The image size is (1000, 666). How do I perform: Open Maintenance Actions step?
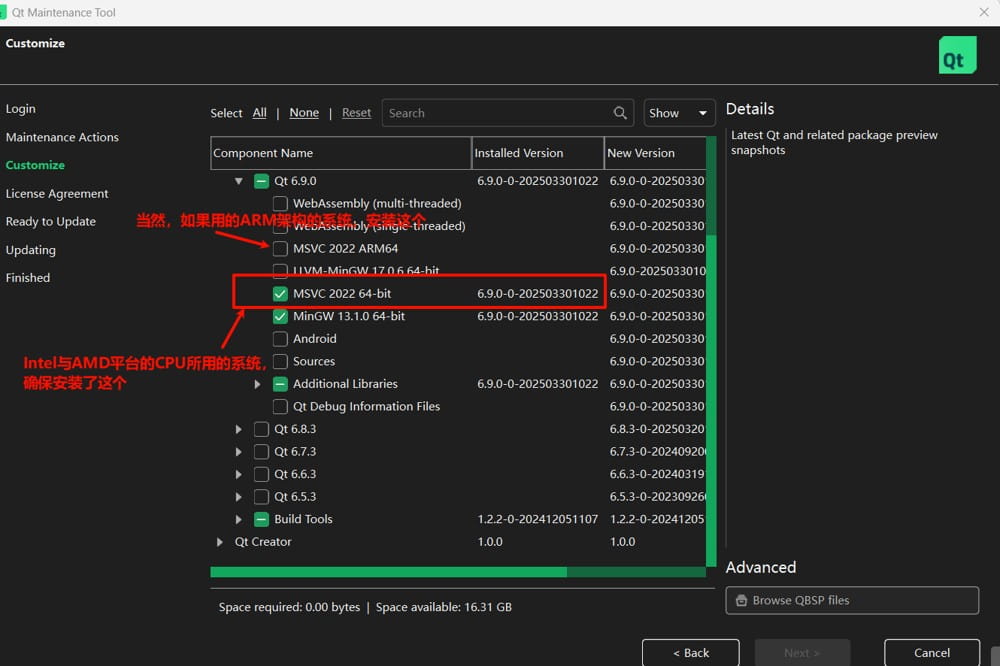point(62,137)
